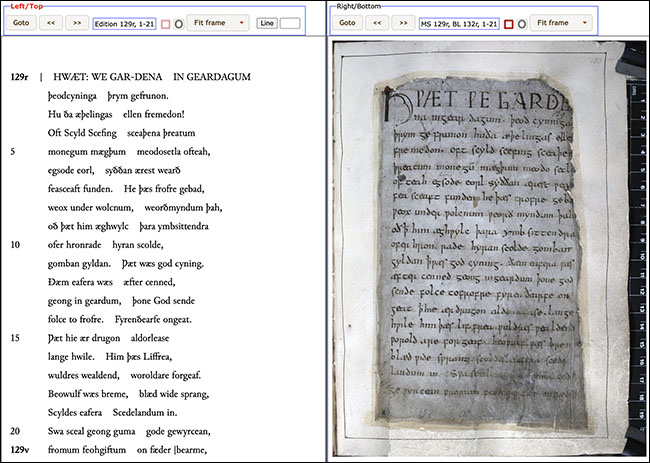
Task: Click the Edition 129r, 1-21 field
Action: pyautogui.click(x=124, y=24)
